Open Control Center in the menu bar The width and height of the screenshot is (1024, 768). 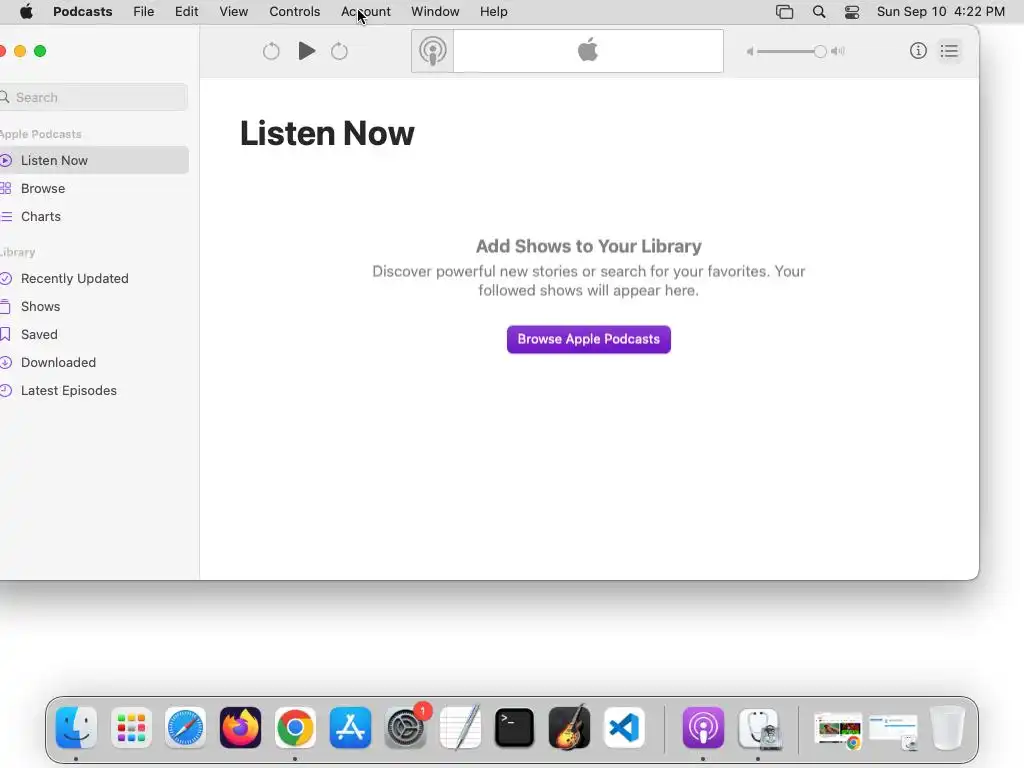pos(852,12)
